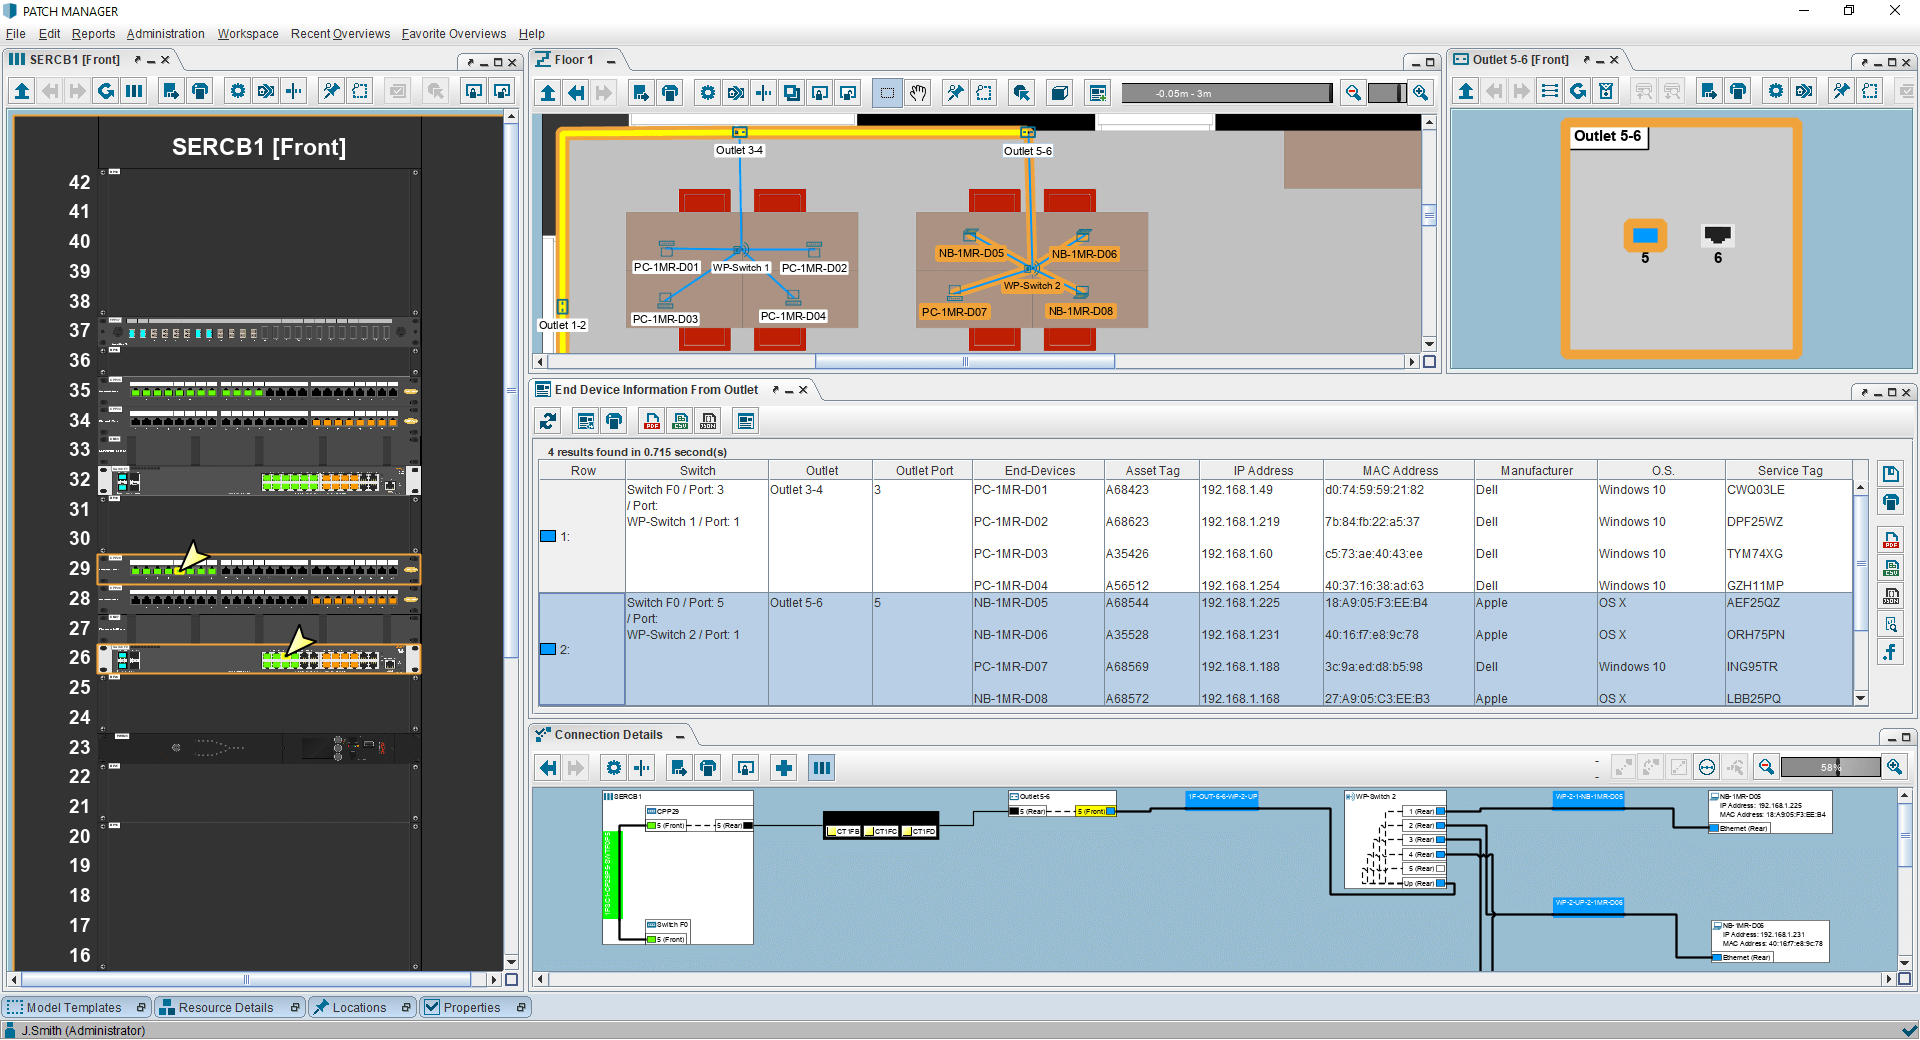Viewport: 1920px width, 1040px height.
Task: Open the Reports menu
Action: (x=93, y=34)
